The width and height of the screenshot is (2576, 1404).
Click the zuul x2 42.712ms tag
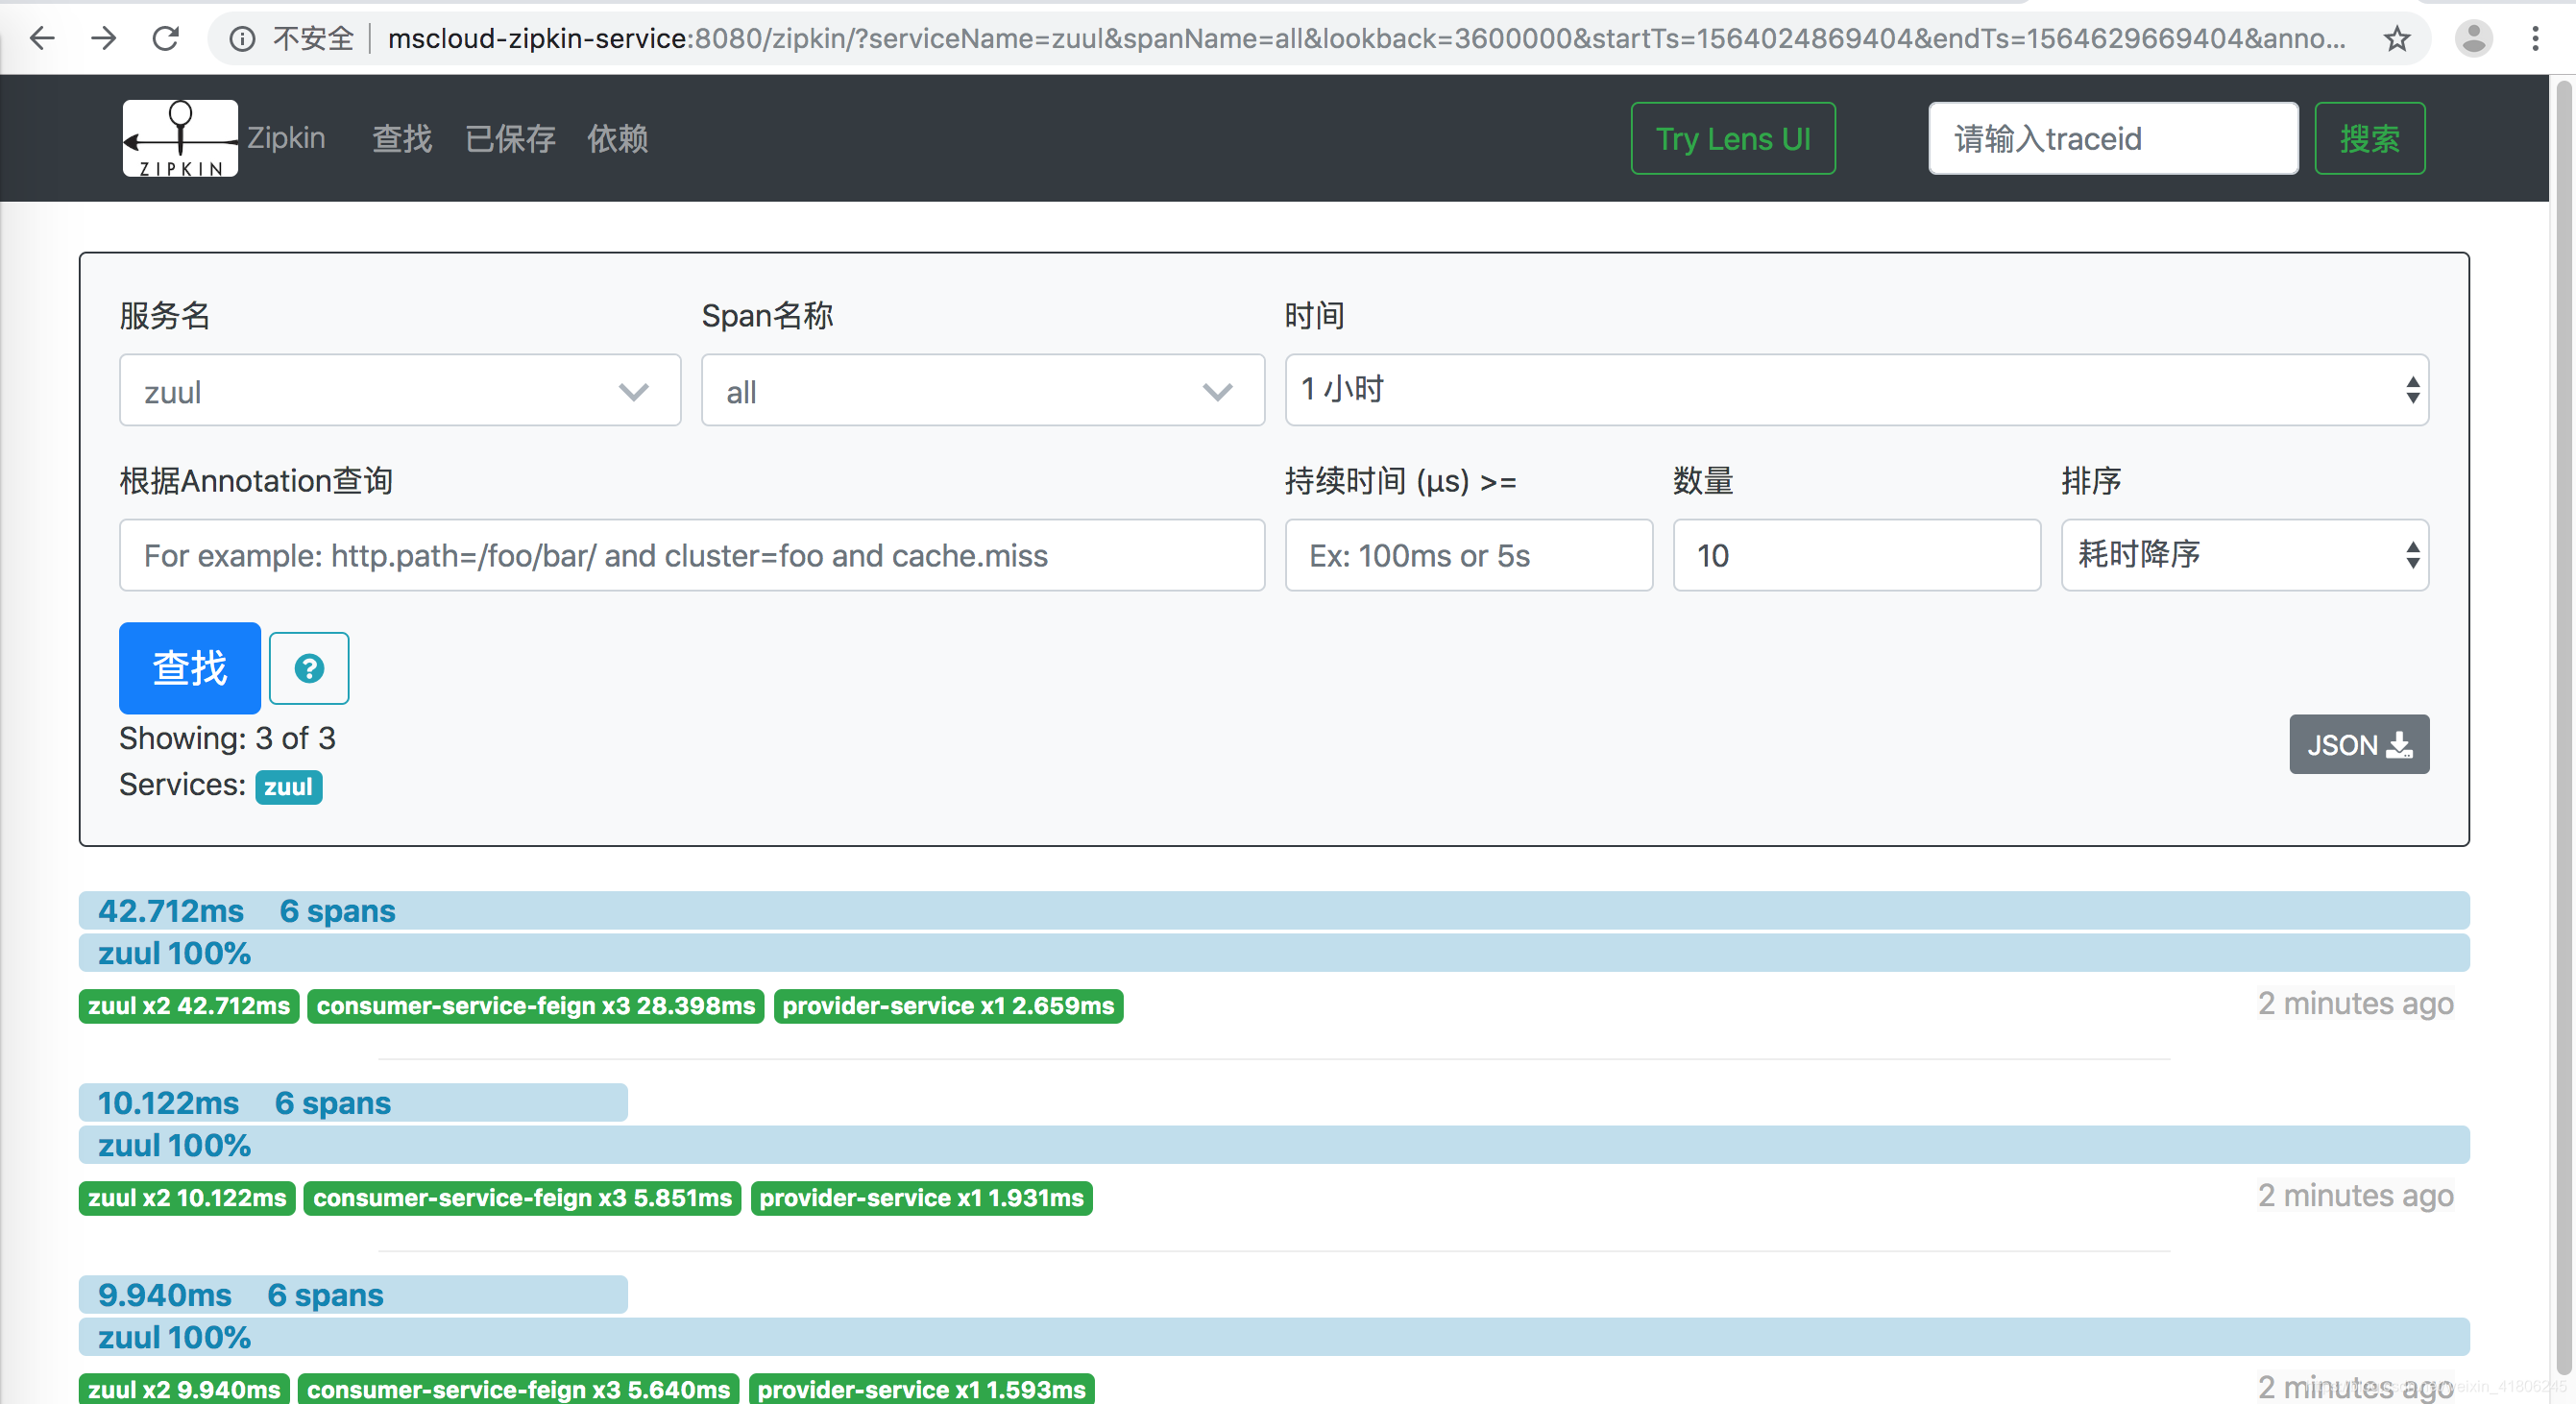(x=189, y=1006)
